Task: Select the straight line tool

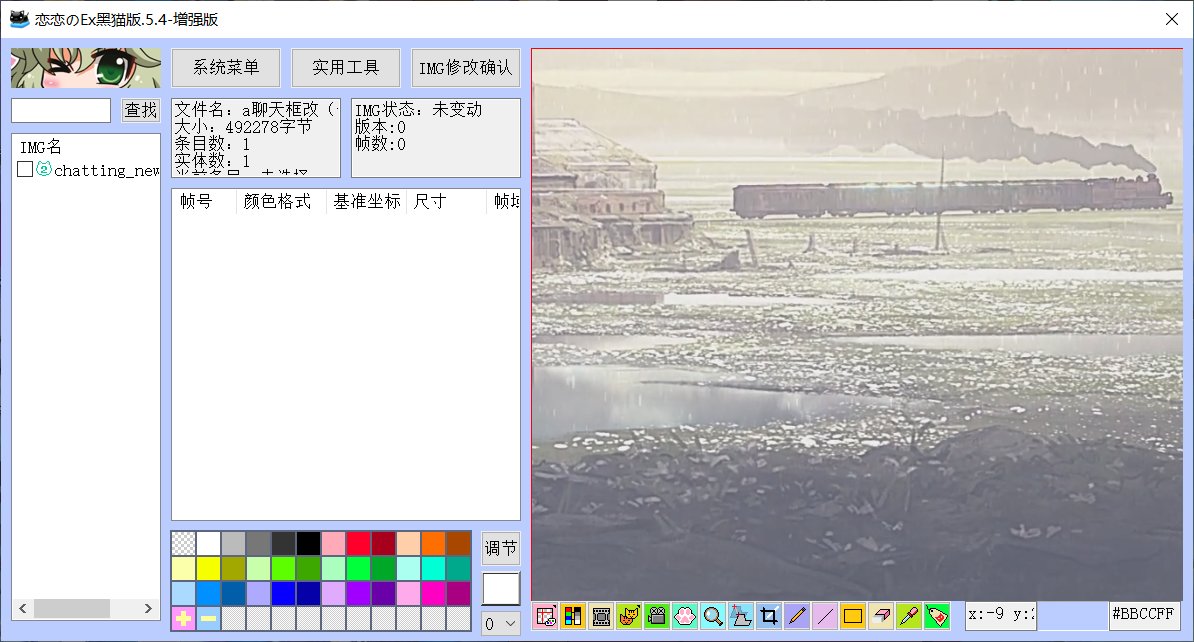Action: (x=825, y=616)
